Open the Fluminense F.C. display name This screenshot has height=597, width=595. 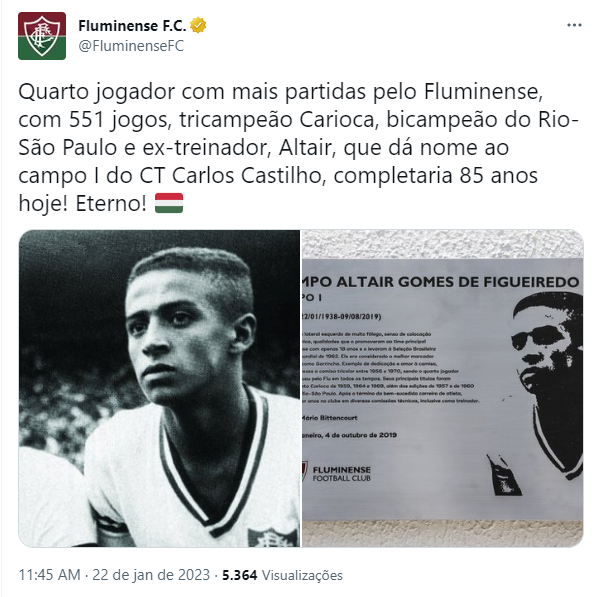point(132,26)
